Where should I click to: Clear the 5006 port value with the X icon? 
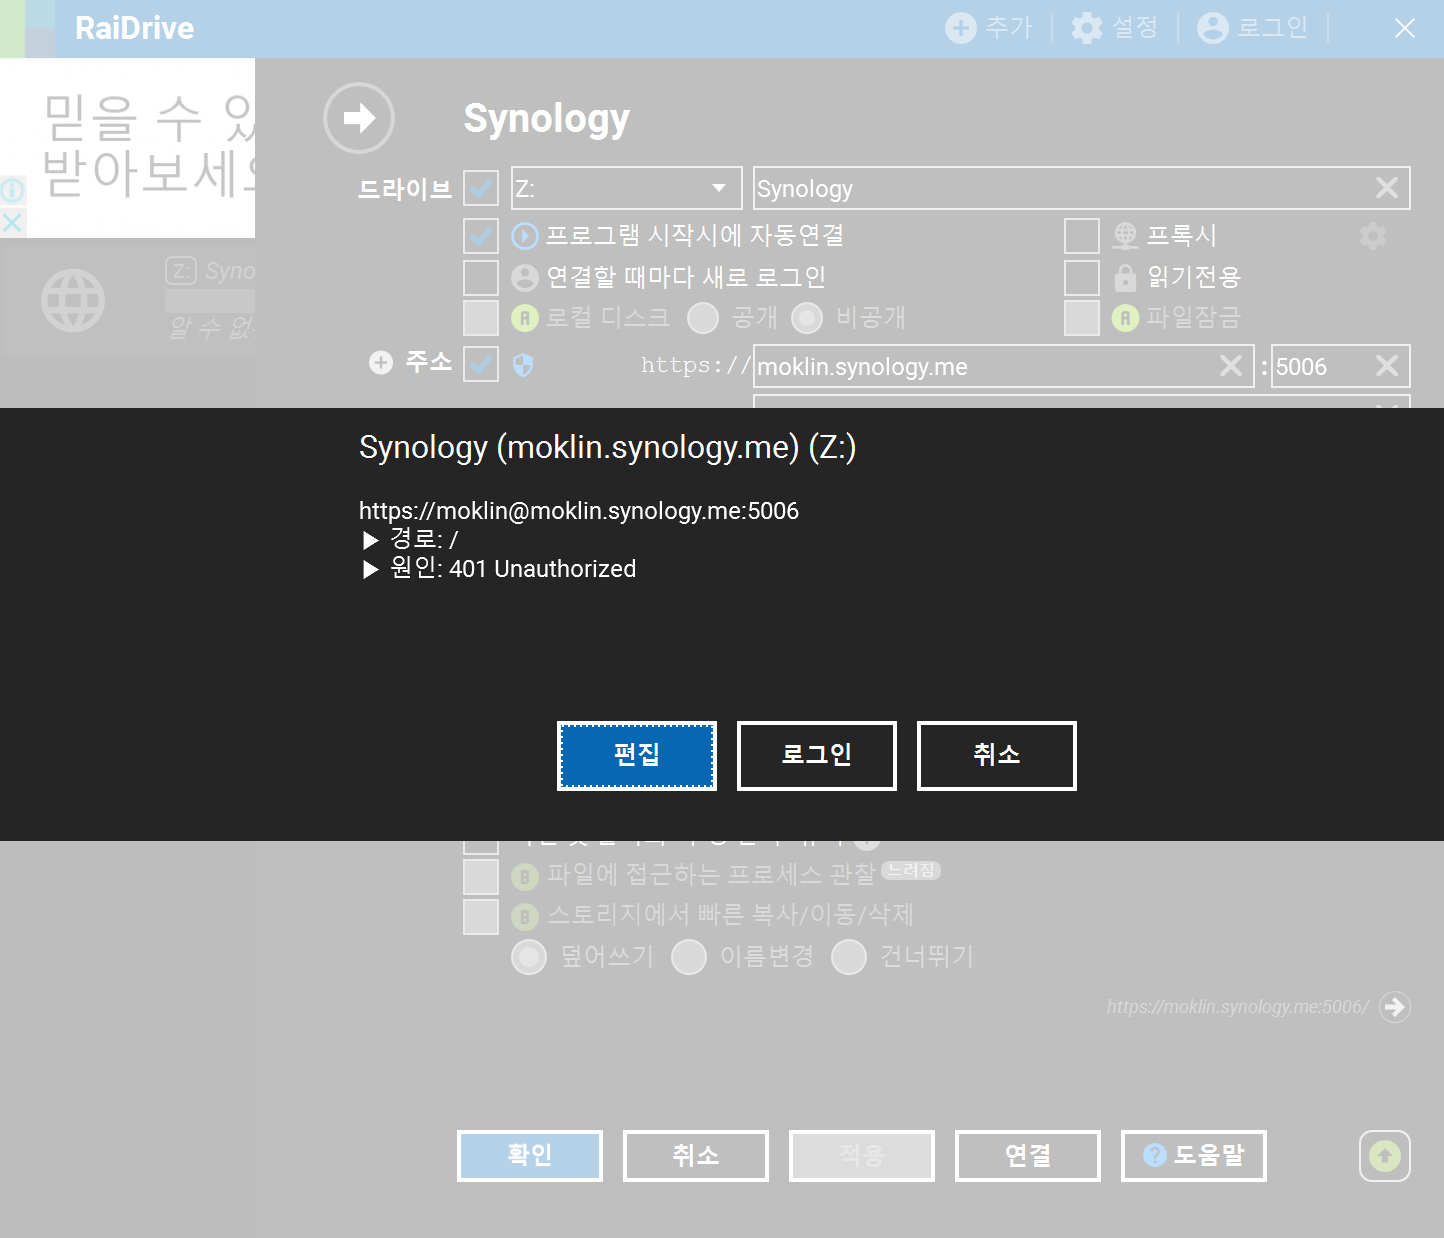1387,366
